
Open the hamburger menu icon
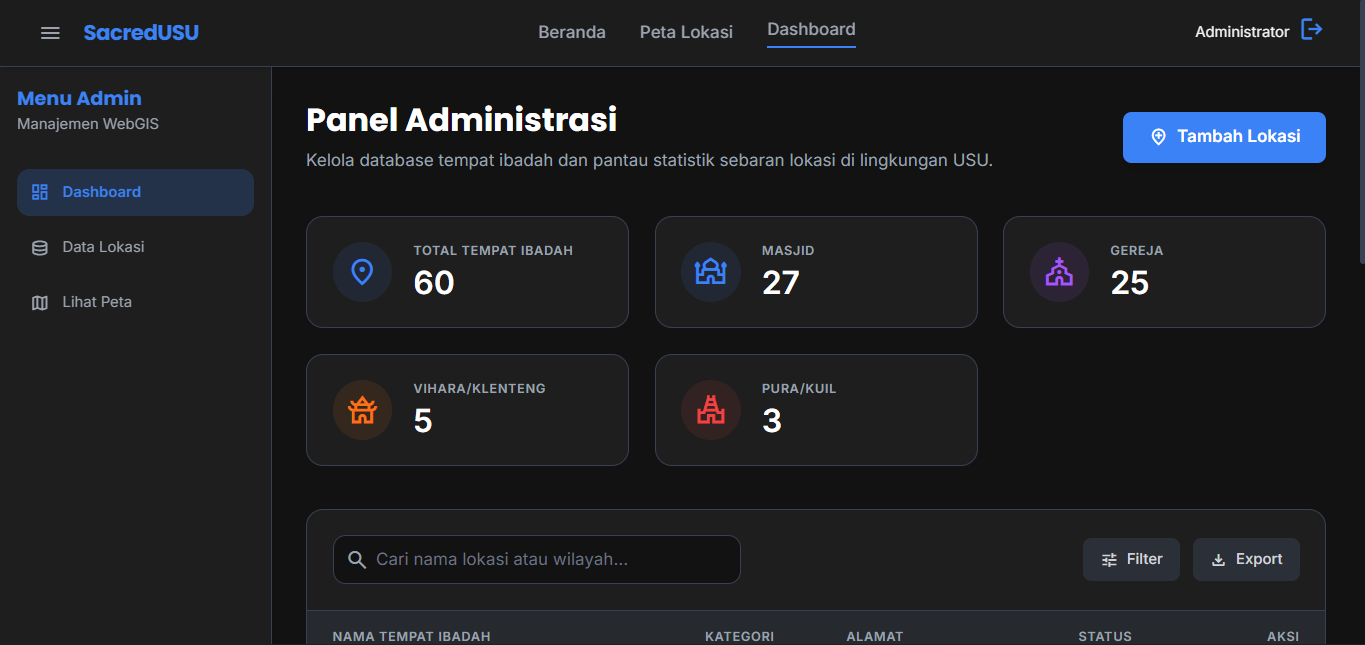[50, 33]
